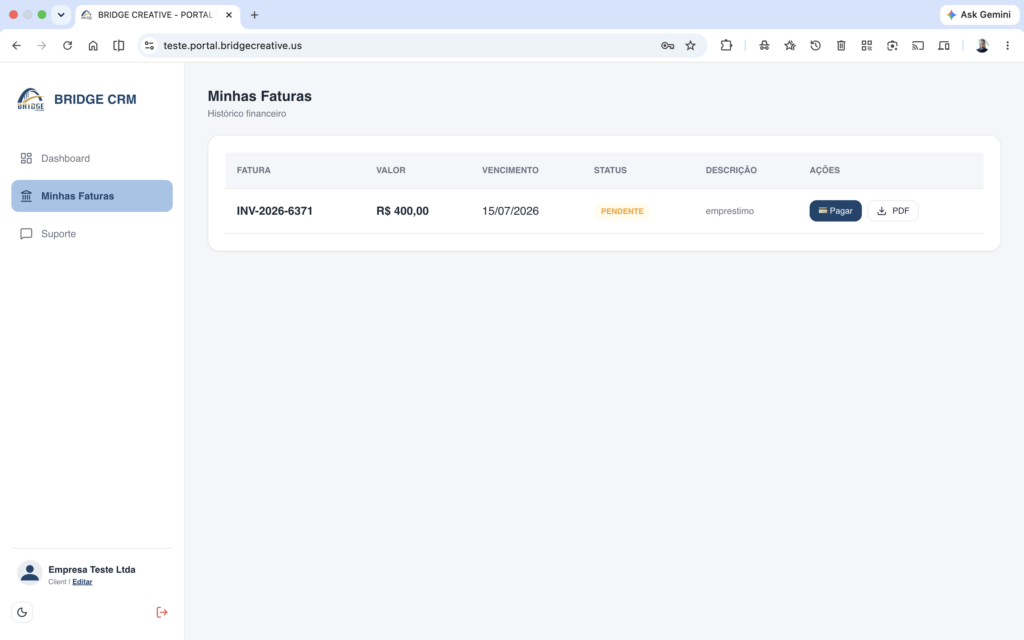
Task: Click the browser forward arrow
Action: (x=42, y=46)
